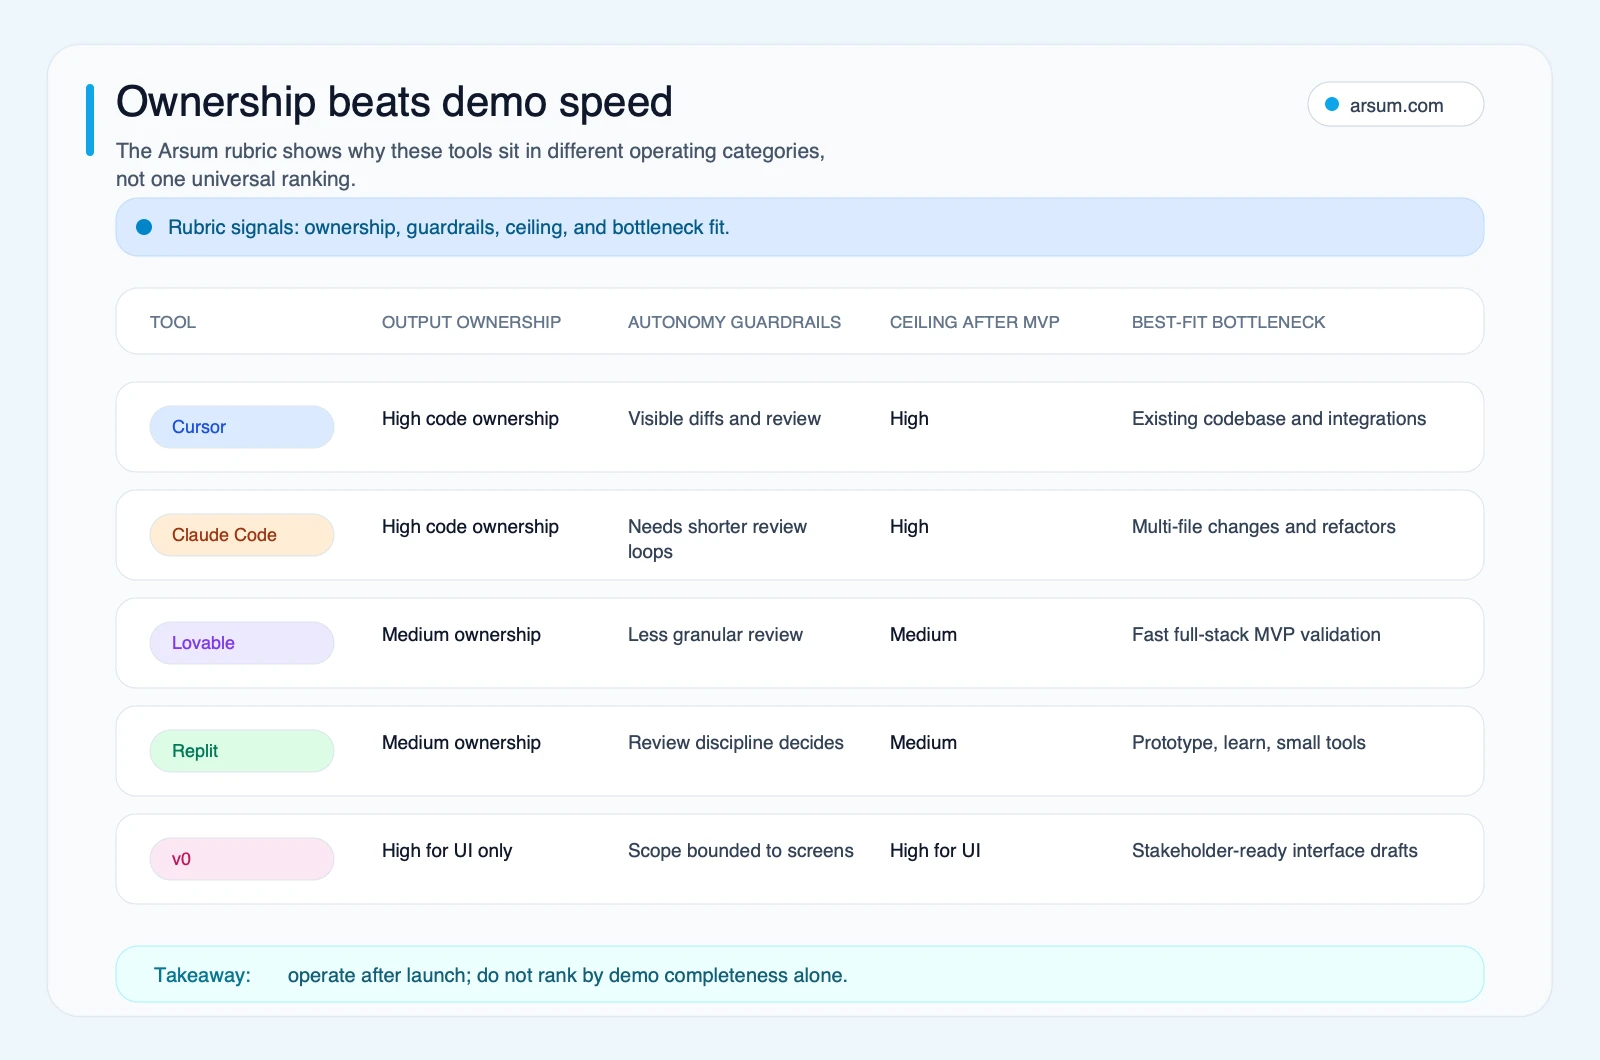
Task: Click 'High' ceiling in Cursor row
Action: 909,419
